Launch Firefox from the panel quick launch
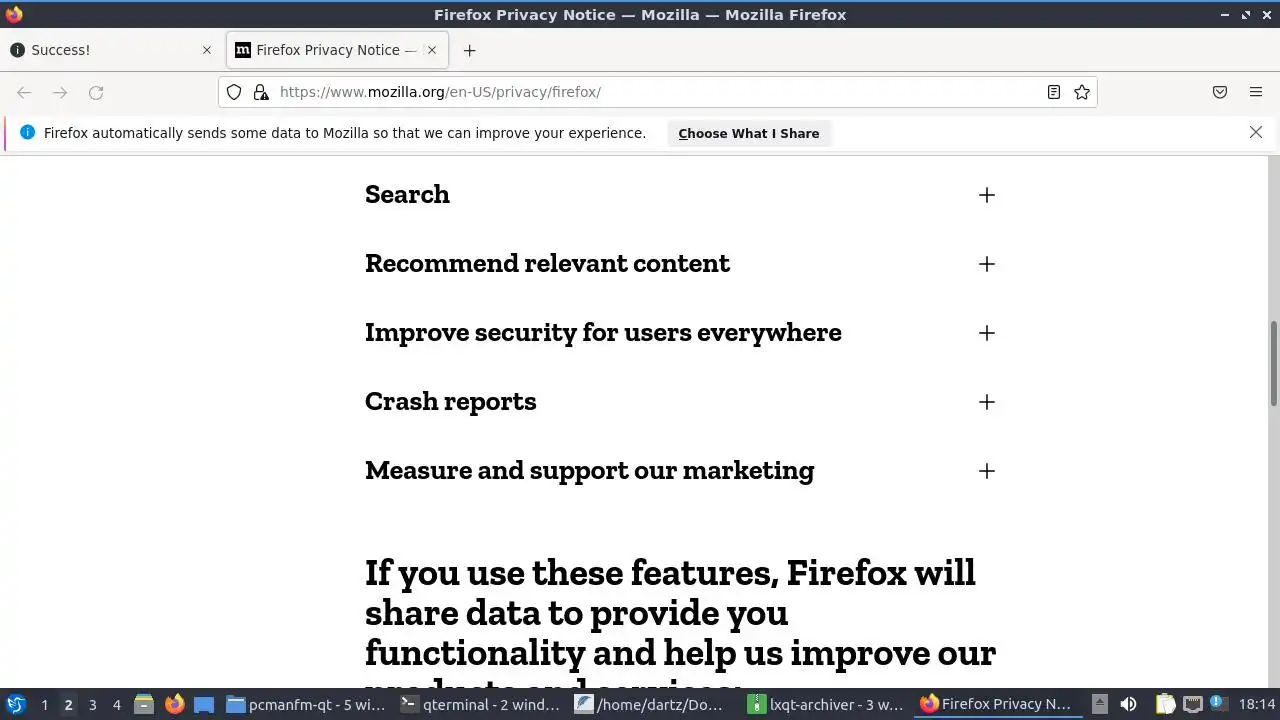Screen dimensions: 1280x720 (174, 704)
